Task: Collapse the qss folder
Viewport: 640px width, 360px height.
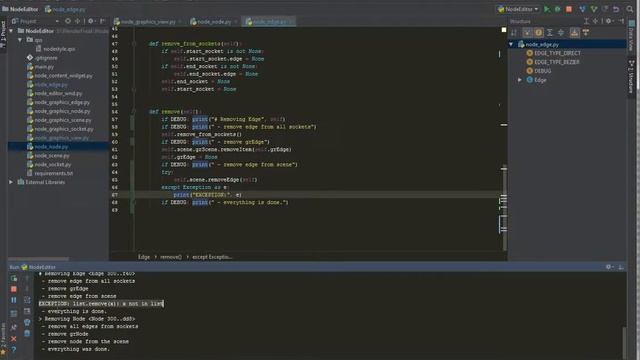Action: pos(20,40)
